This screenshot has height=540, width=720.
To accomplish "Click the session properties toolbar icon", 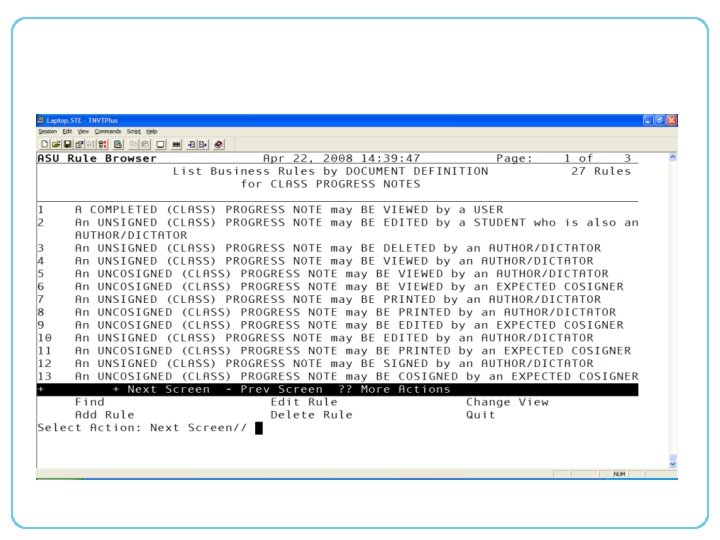I will 79,145.
